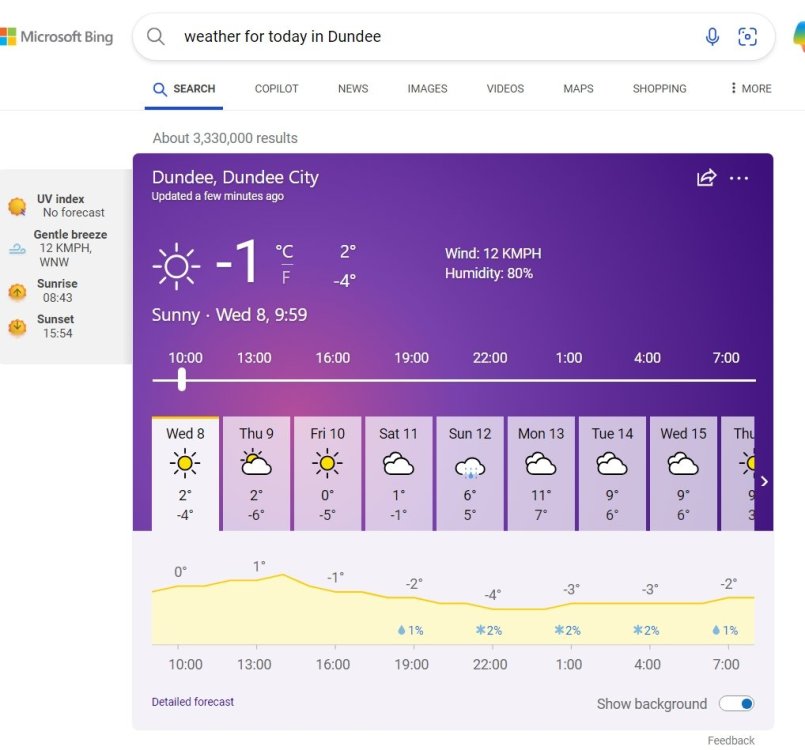Viewport: 805px width, 750px height.
Task: Click the Microsoft Bing logo
Action: click(x=56, y=36)
